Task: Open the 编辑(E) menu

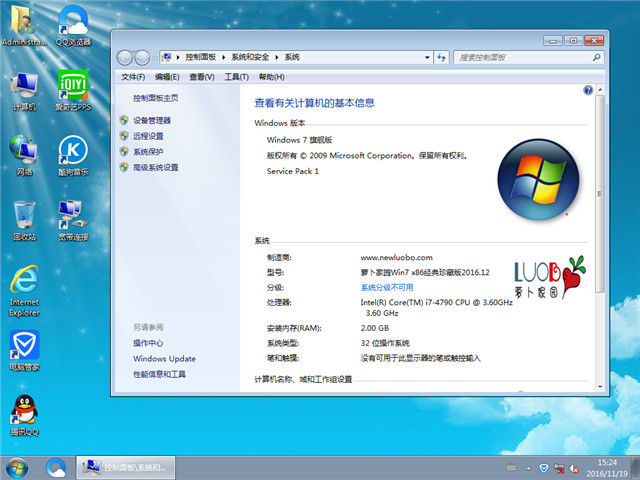Action: 167,77
